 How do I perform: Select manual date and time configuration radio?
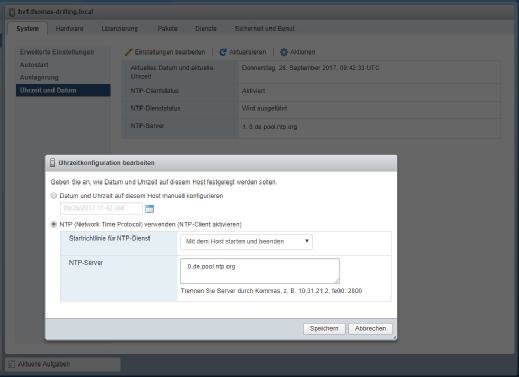pos(53,196)
